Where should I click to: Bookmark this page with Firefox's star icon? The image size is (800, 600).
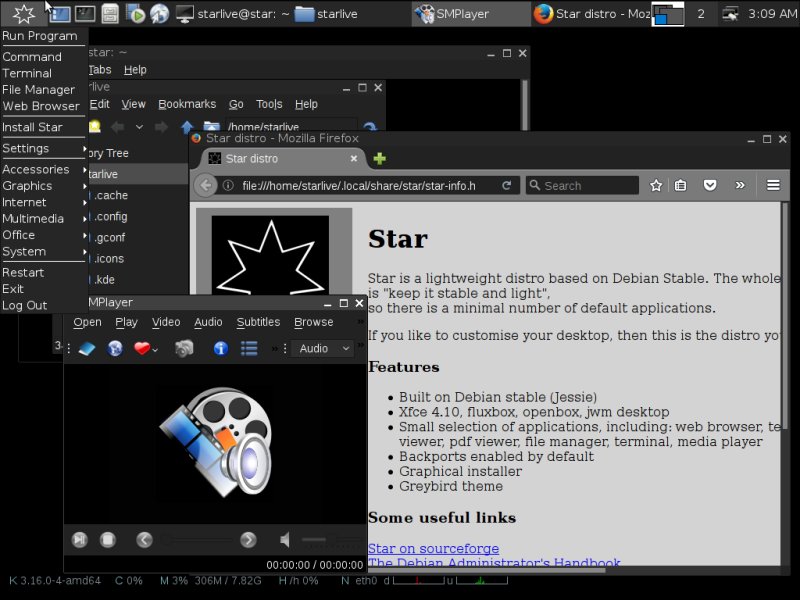click(656, 185)
